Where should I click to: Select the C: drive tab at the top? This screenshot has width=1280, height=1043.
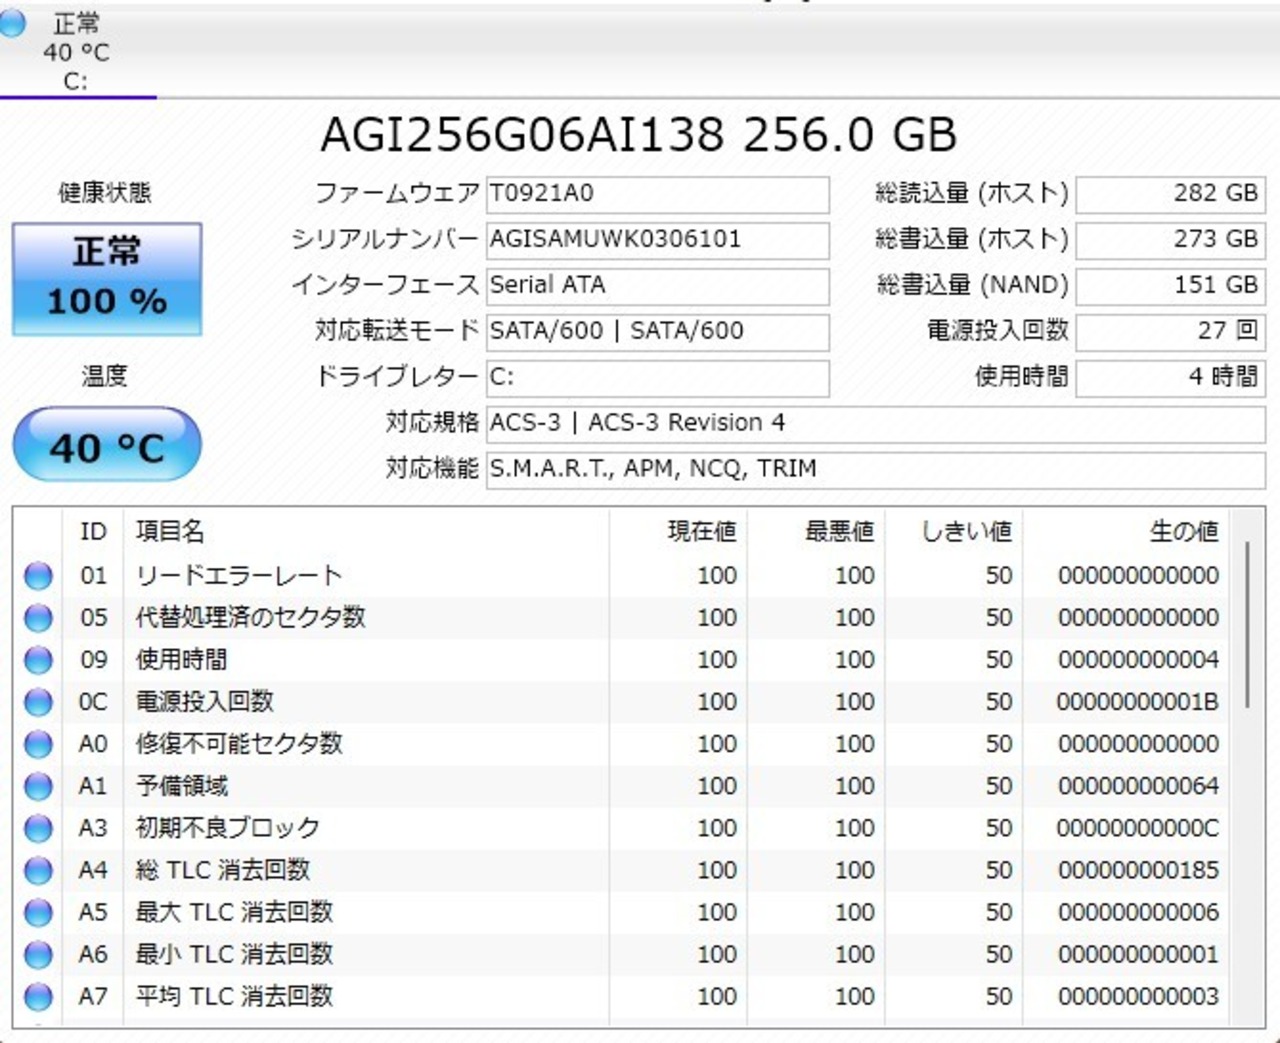pyautogui.click(x=76, y=52)
